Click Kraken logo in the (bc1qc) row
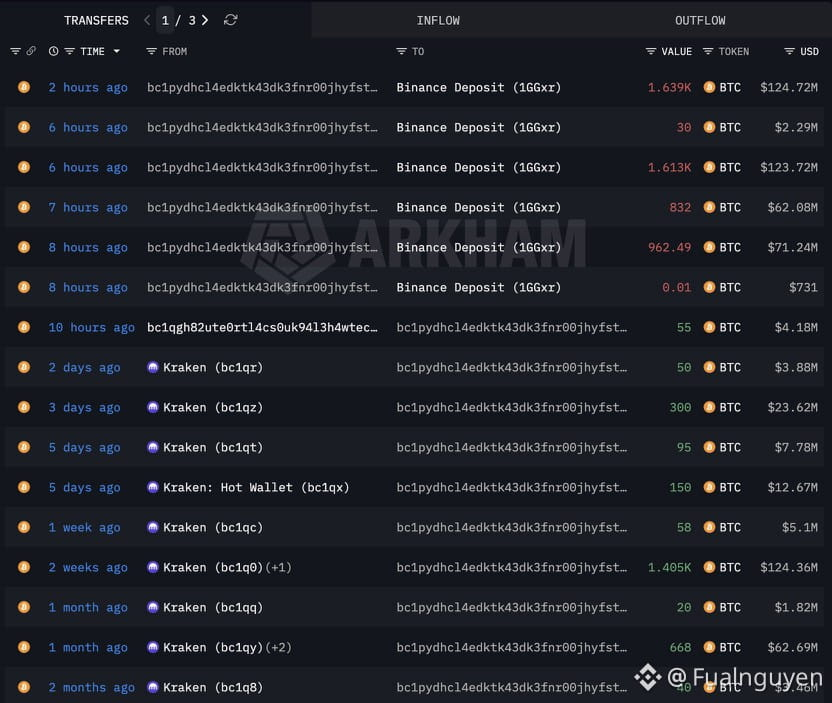Image resolution: width=832 pixels, height=703 pixels. point(153,527)
